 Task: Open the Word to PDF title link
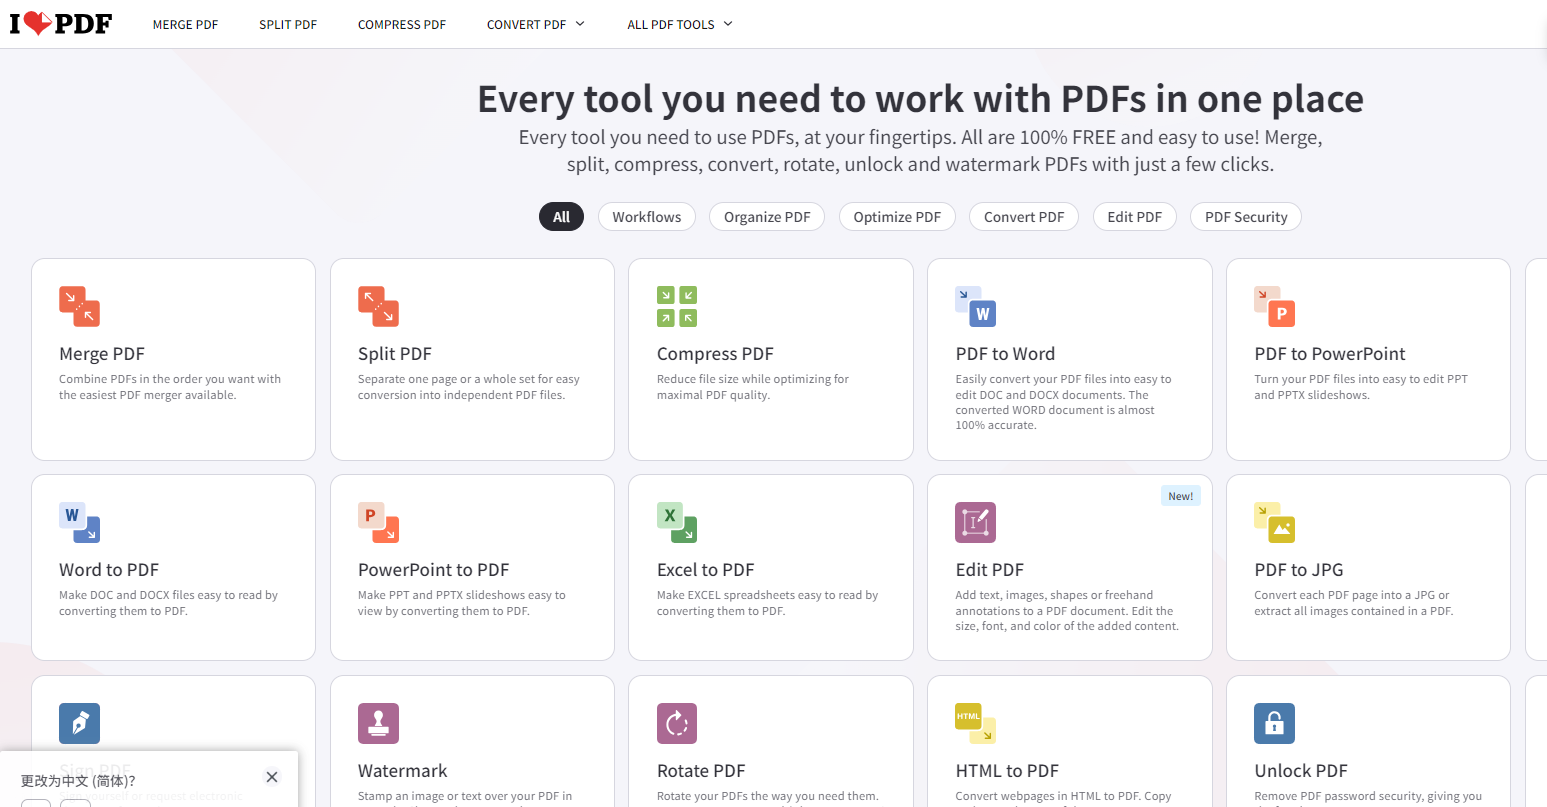[x=109, y=570]
